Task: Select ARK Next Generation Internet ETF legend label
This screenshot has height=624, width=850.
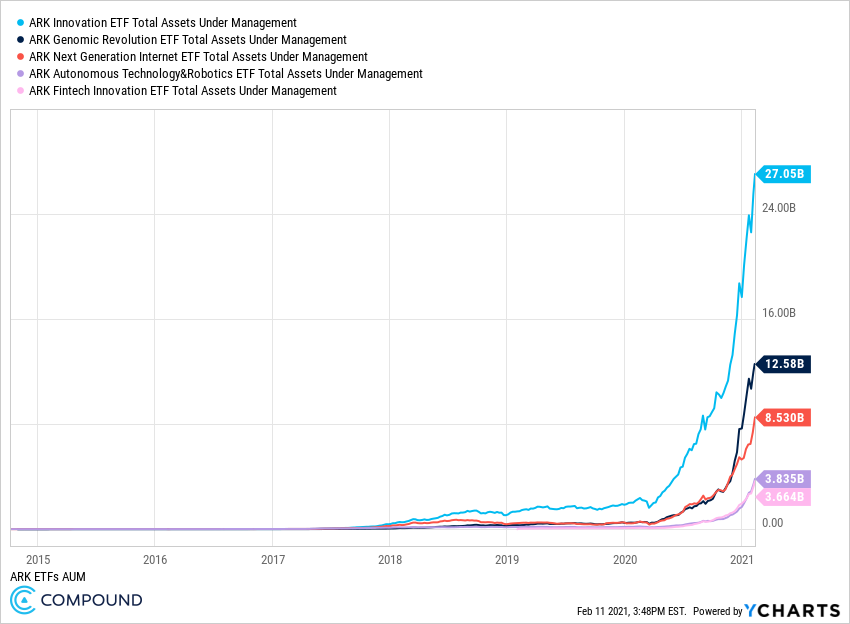Action: pyautogui.click(x=198, y=57)
